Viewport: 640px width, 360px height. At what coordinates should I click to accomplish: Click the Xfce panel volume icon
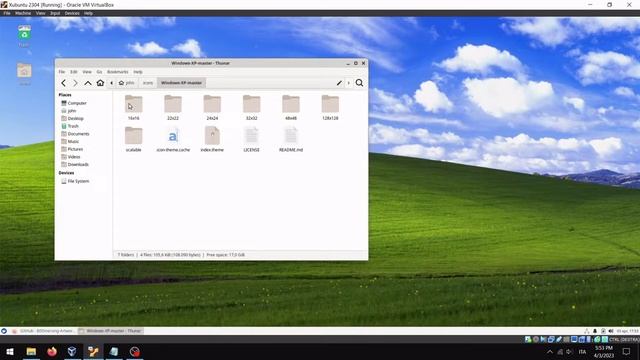pos(611,331)
